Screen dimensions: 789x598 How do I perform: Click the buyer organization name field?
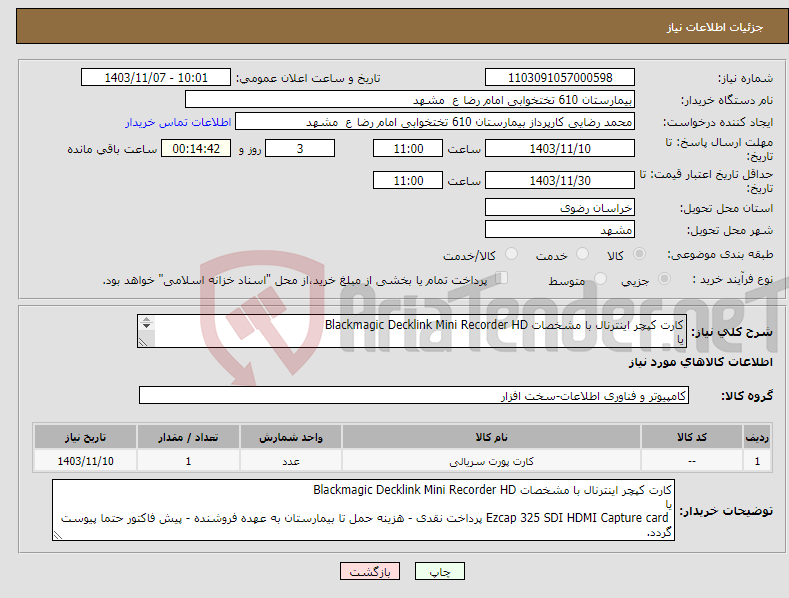[410, 100]
